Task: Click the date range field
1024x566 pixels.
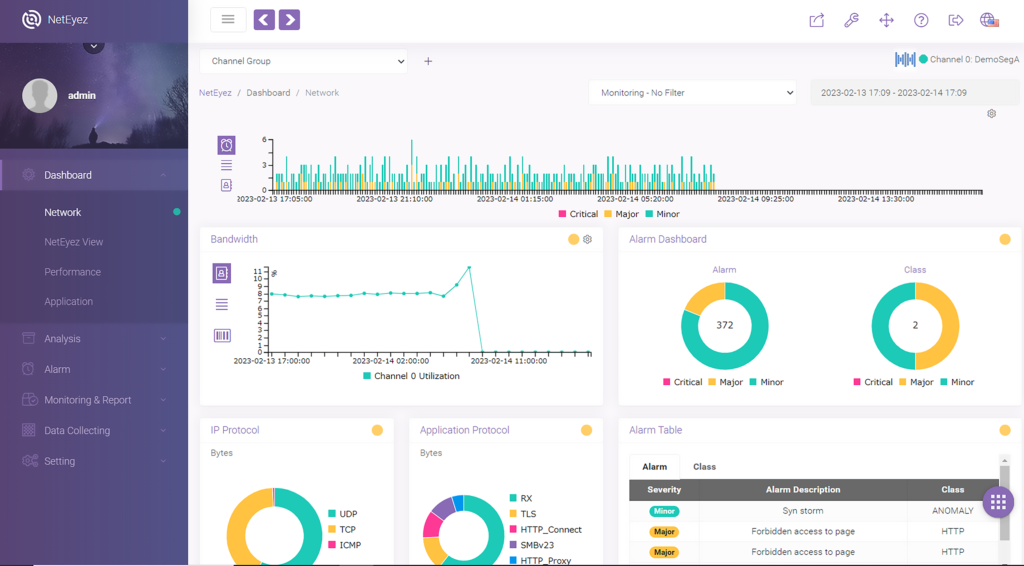Action: [914, 93]
